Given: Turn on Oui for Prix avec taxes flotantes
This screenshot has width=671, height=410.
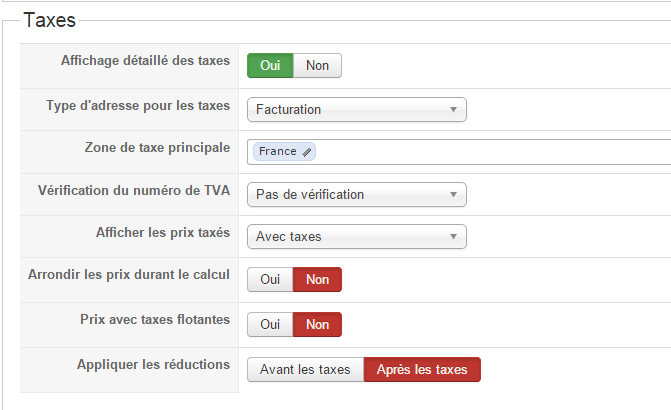Looking at the screenshot, I should coord(270,324).
